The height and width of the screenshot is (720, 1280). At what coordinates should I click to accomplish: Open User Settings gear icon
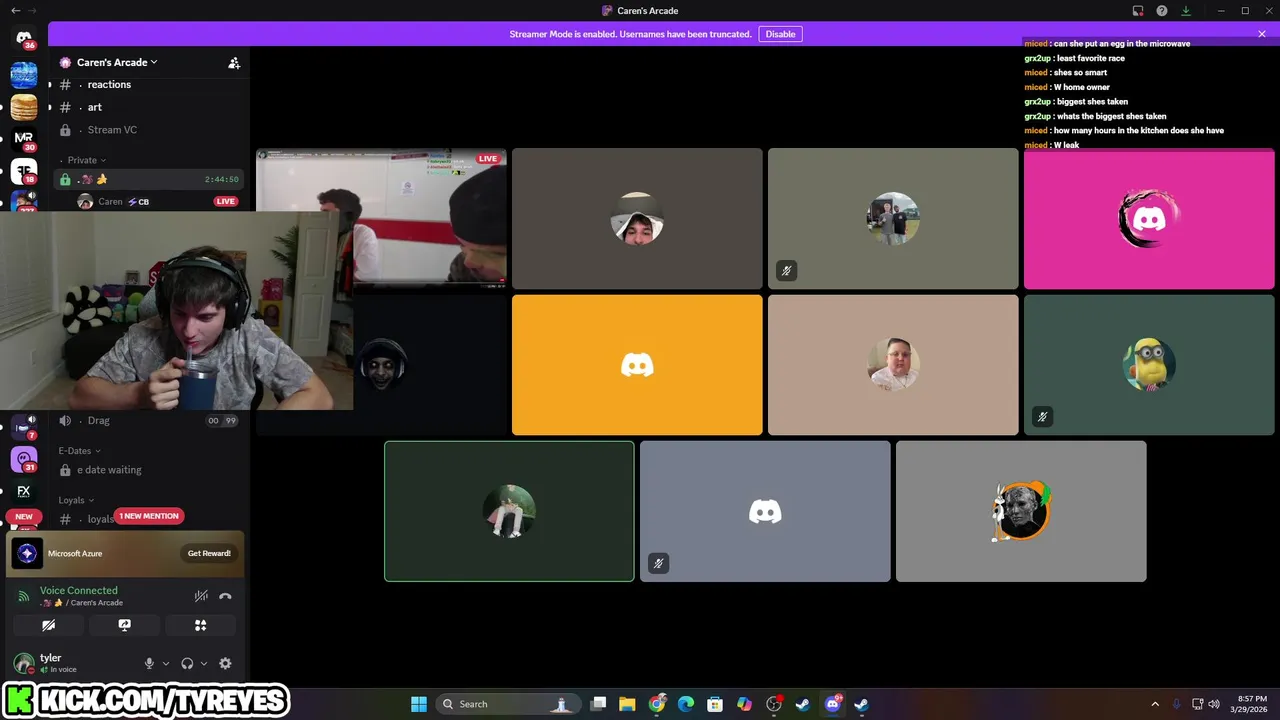point(225,663)
